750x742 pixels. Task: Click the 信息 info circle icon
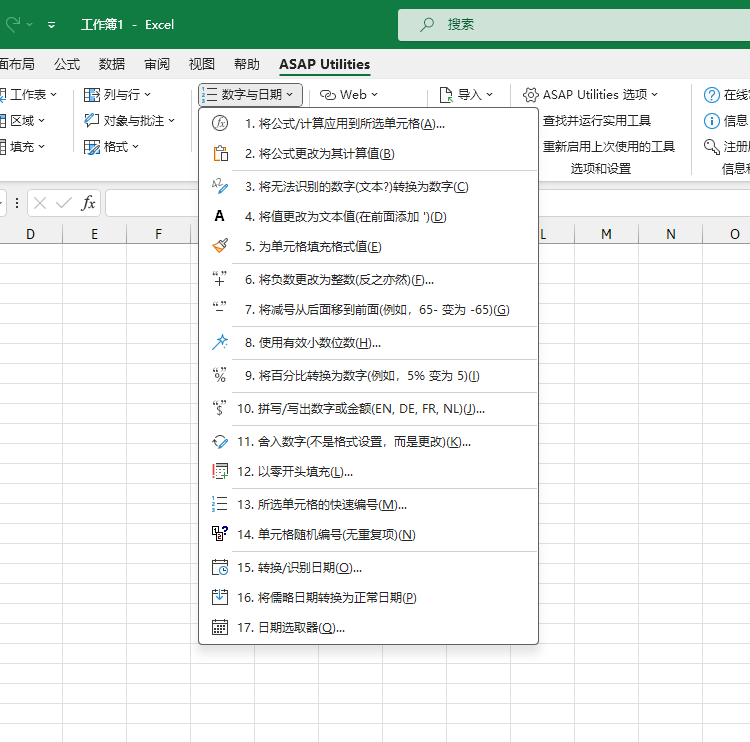712,121
